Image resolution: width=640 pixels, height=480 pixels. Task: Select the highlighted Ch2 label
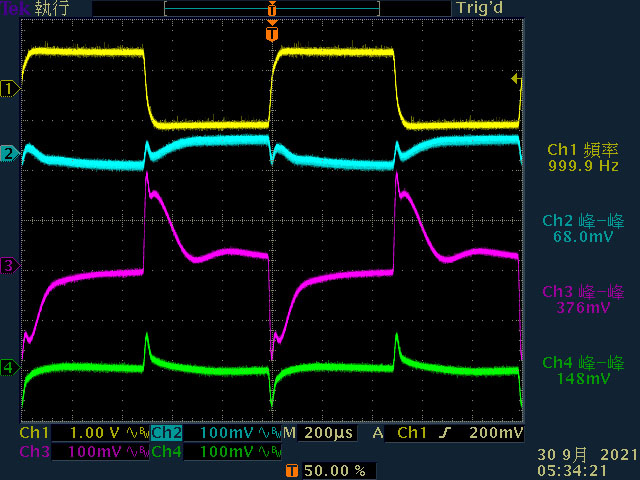click(167, 433)
